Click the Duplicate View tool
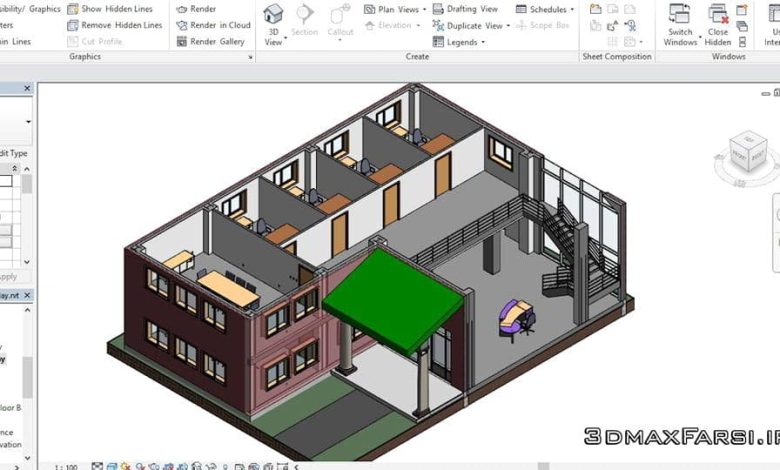Screen dimensions: 780x470 point(468,25)
